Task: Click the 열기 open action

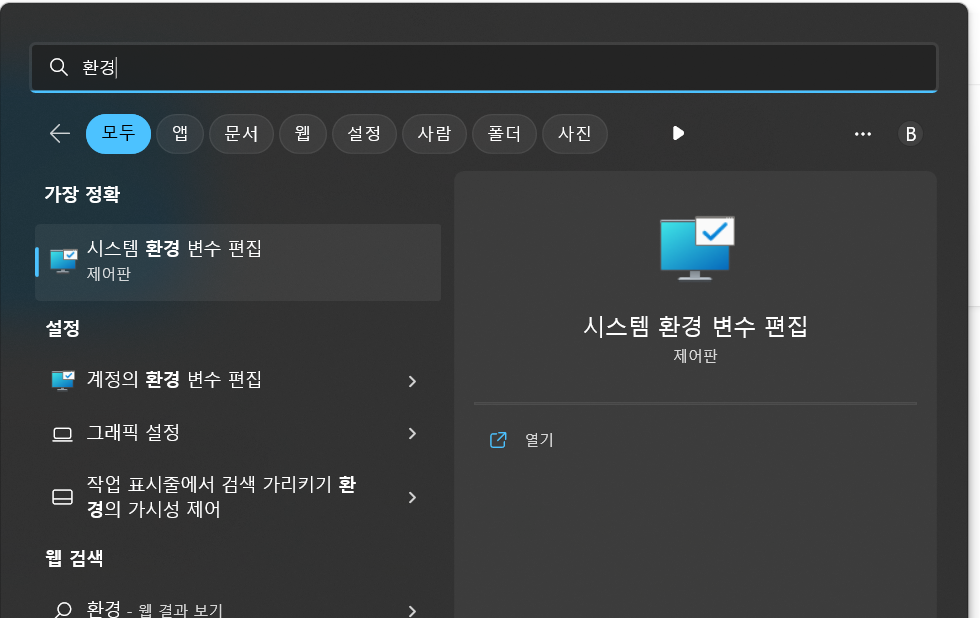Action: click(539, 440)
